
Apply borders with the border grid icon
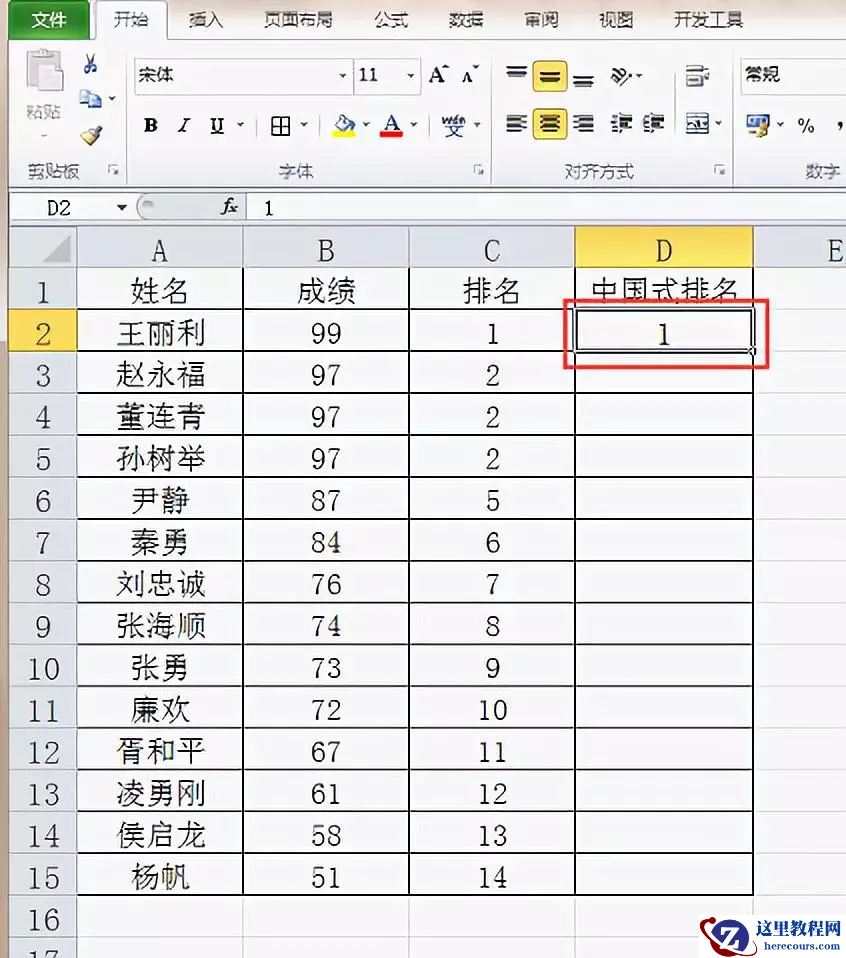(280, 126)
